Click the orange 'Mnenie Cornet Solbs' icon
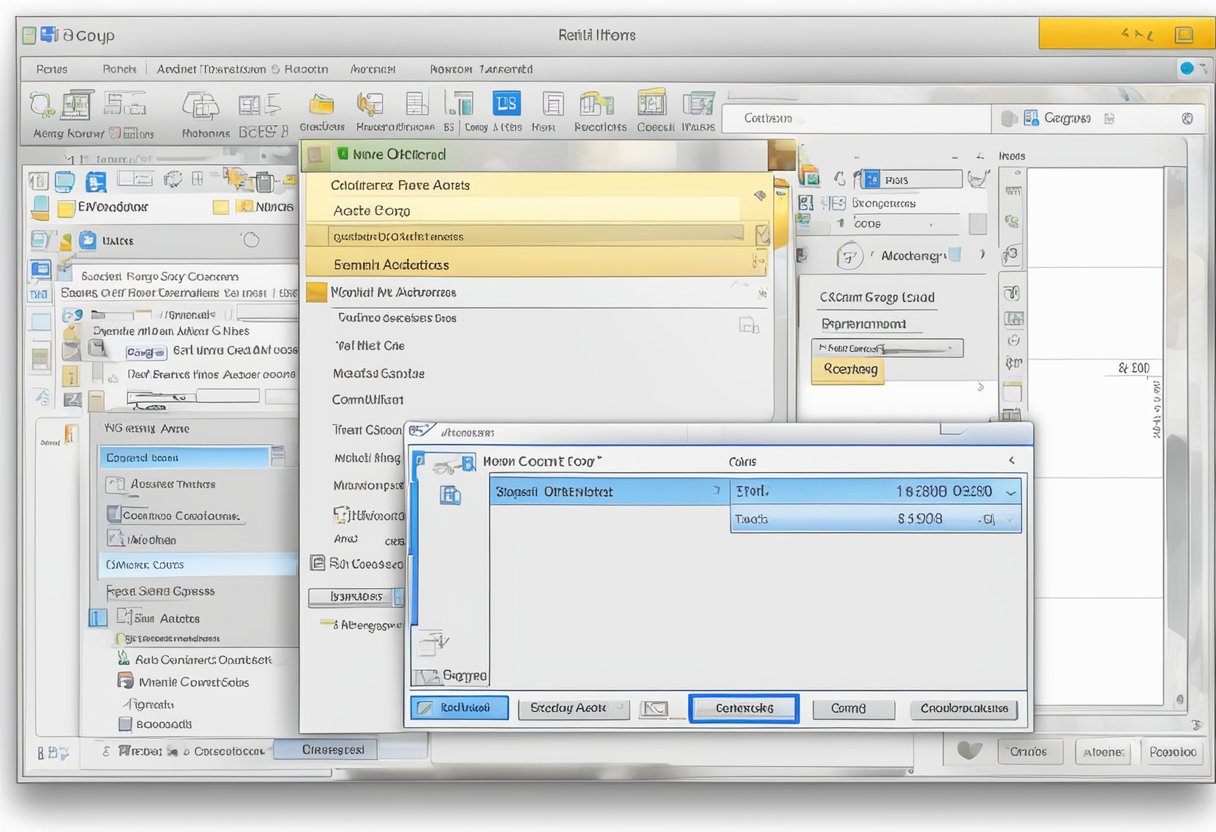This screenshot has width=1216, height=832. pyautogui.click(x=125, y=681)
